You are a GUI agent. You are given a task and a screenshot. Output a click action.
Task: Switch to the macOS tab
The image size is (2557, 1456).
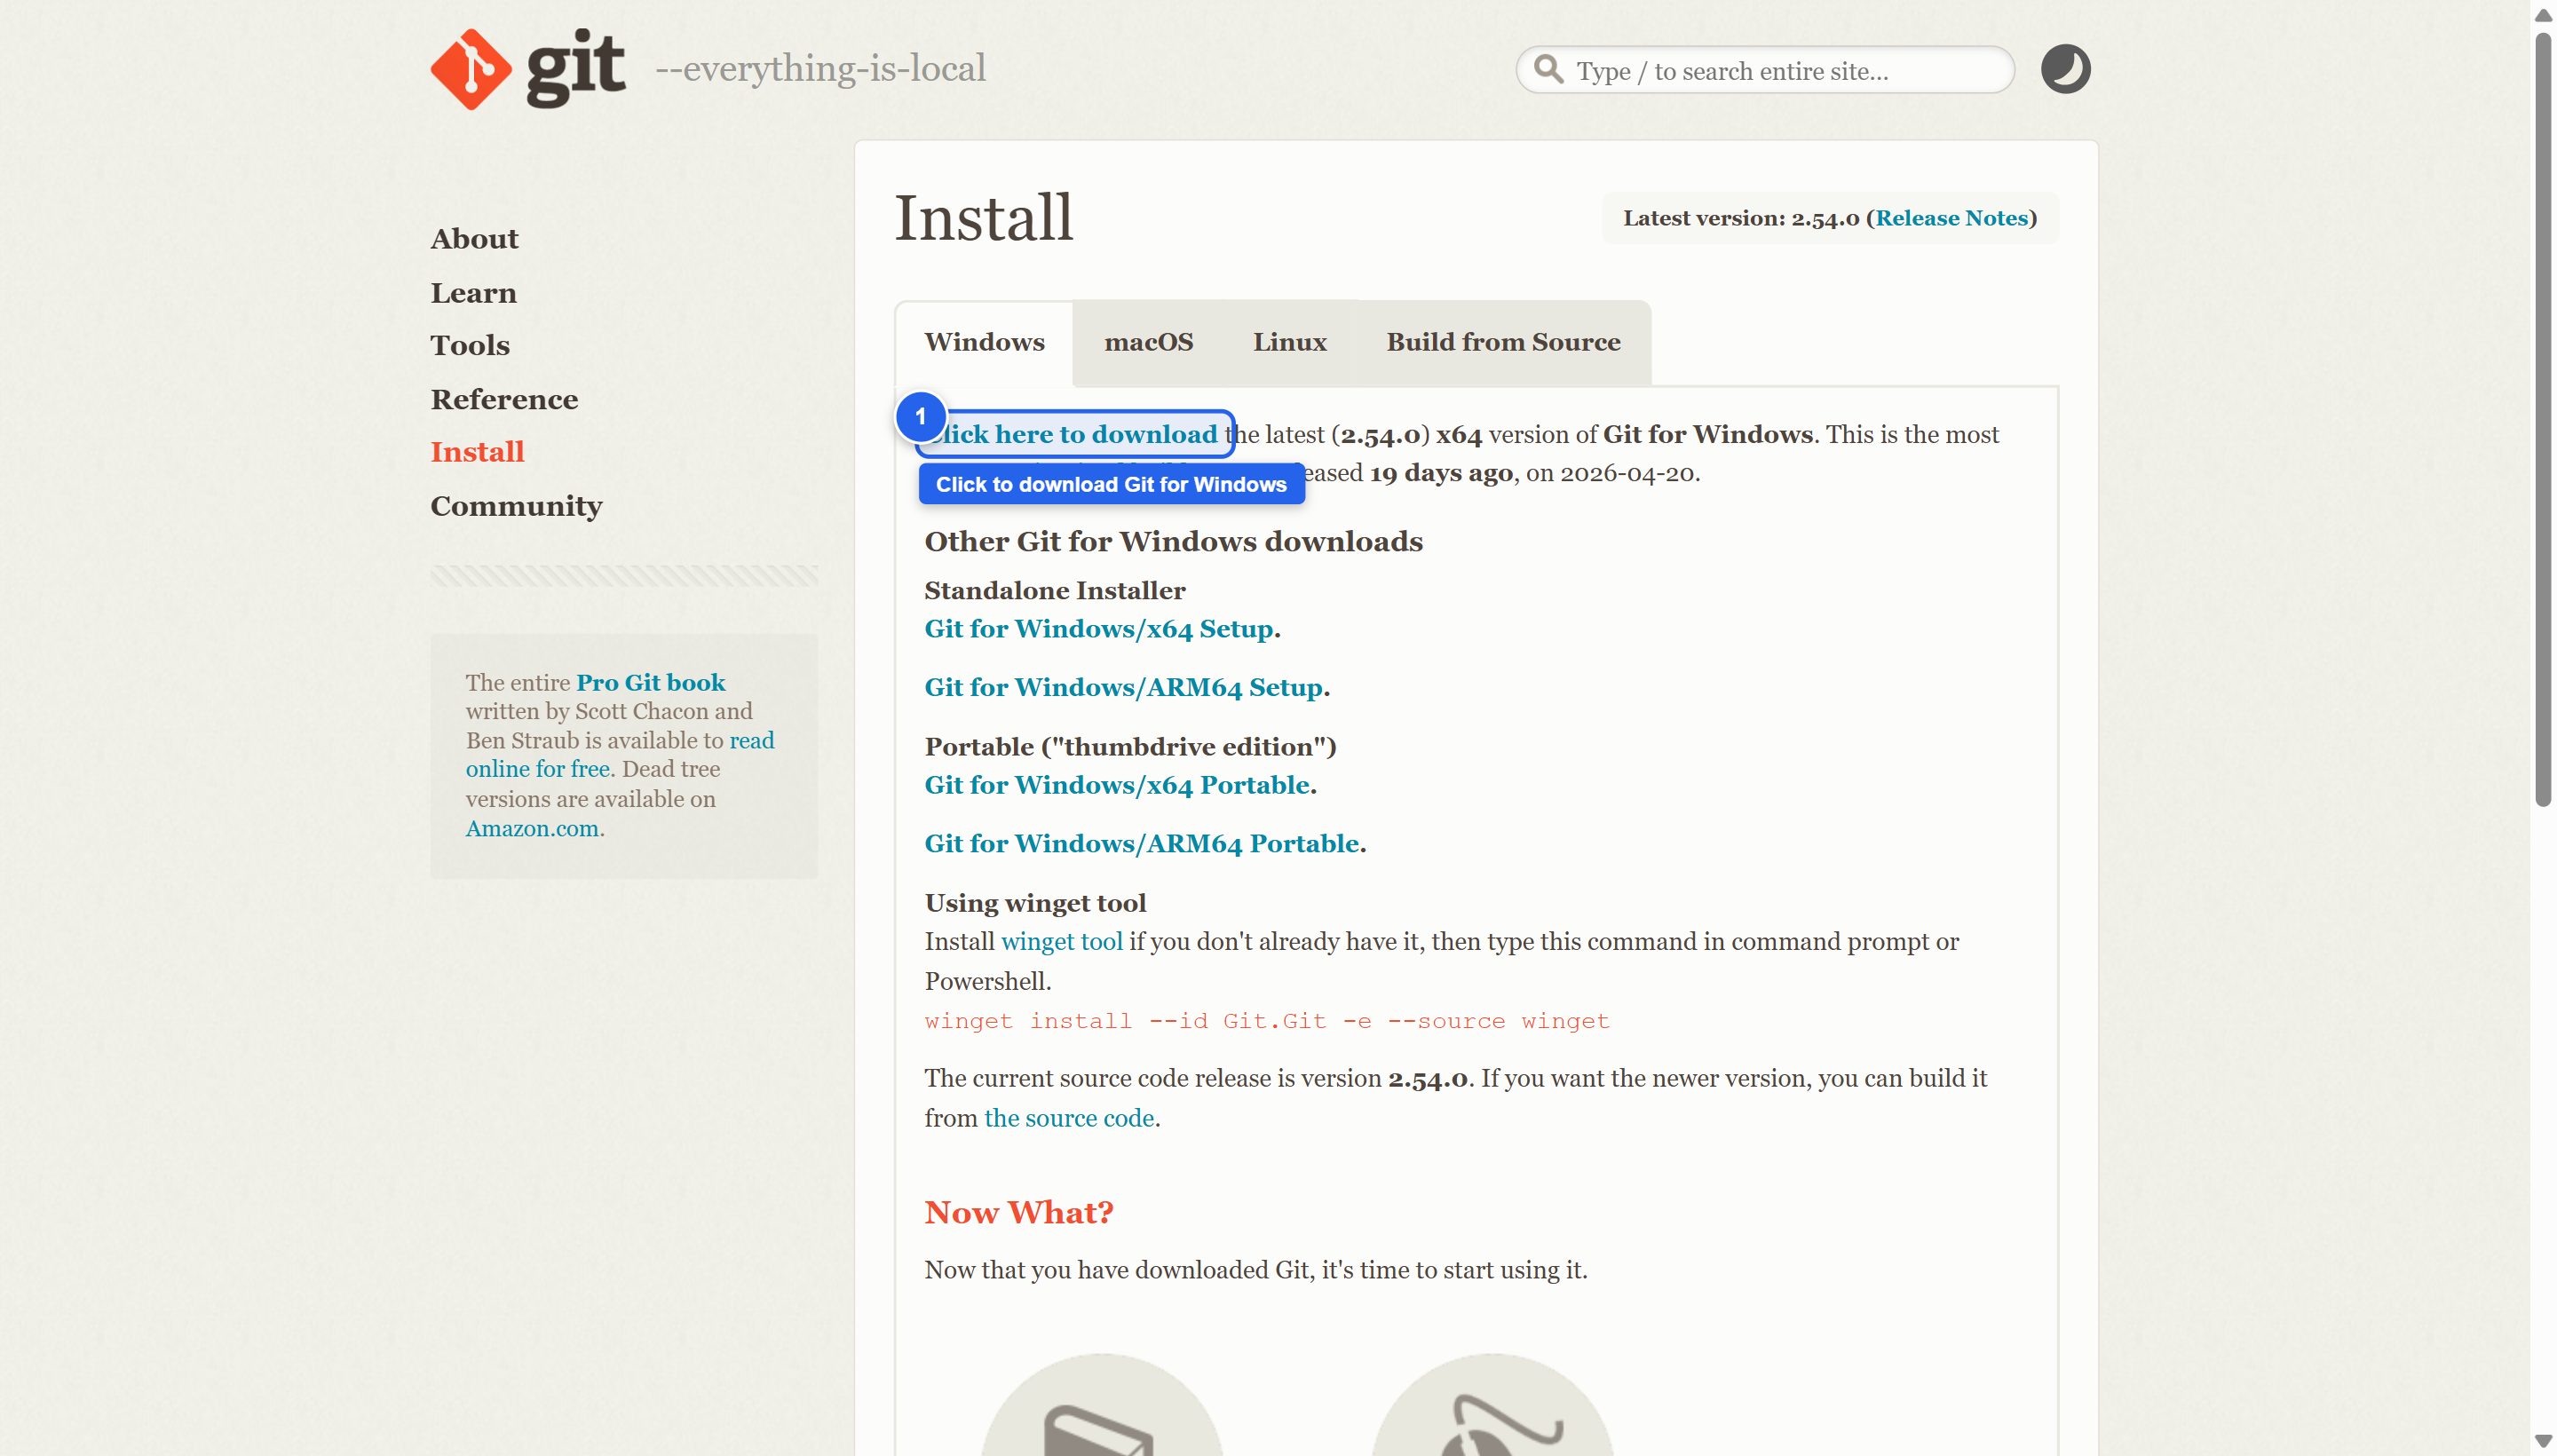click(x=1148, y=342)
